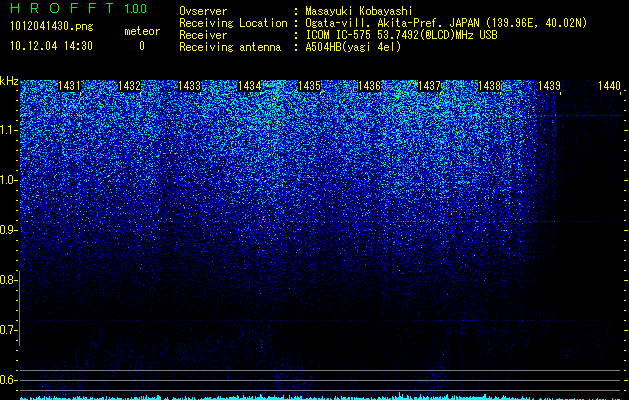Click the 0.8 kHz axis label
Viewport: 629px width, 400px height.
(9, 280)
